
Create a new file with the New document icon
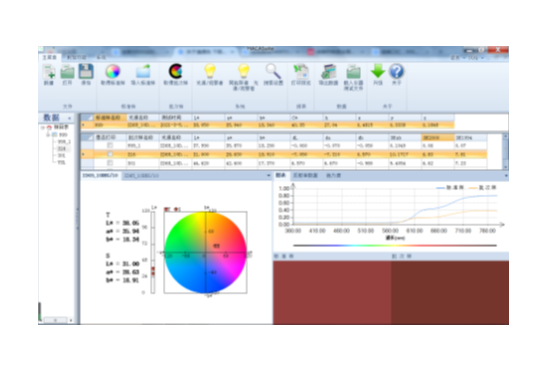pyautogui.click(x=49, y=75)
